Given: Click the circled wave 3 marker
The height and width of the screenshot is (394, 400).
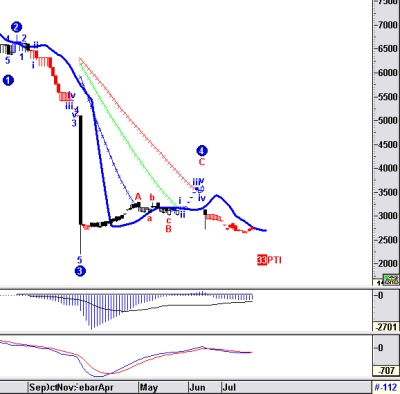Looking at the screenshot, I should (x=80, y=271).
